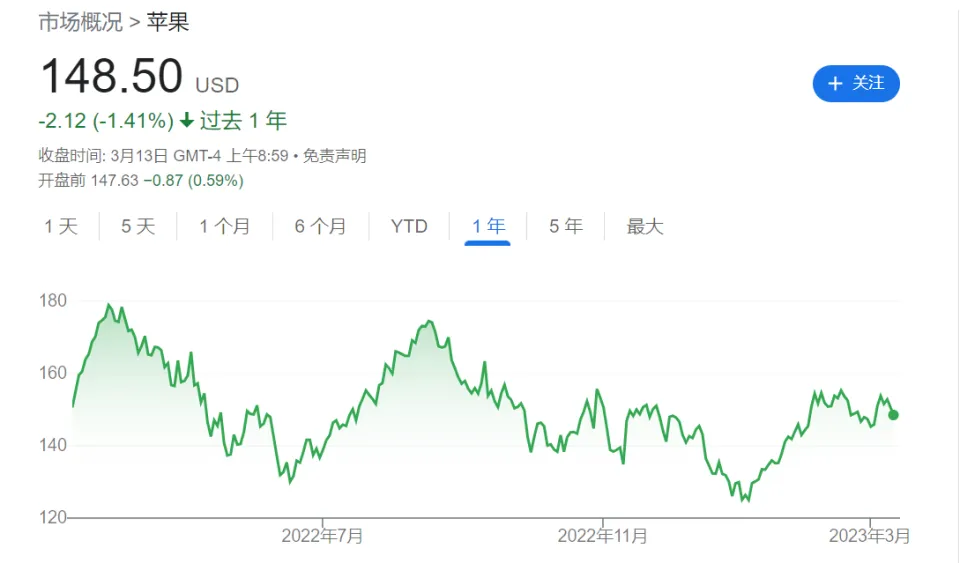
Task: Click the 2022年11月 axis label
Action: point(602,536)
